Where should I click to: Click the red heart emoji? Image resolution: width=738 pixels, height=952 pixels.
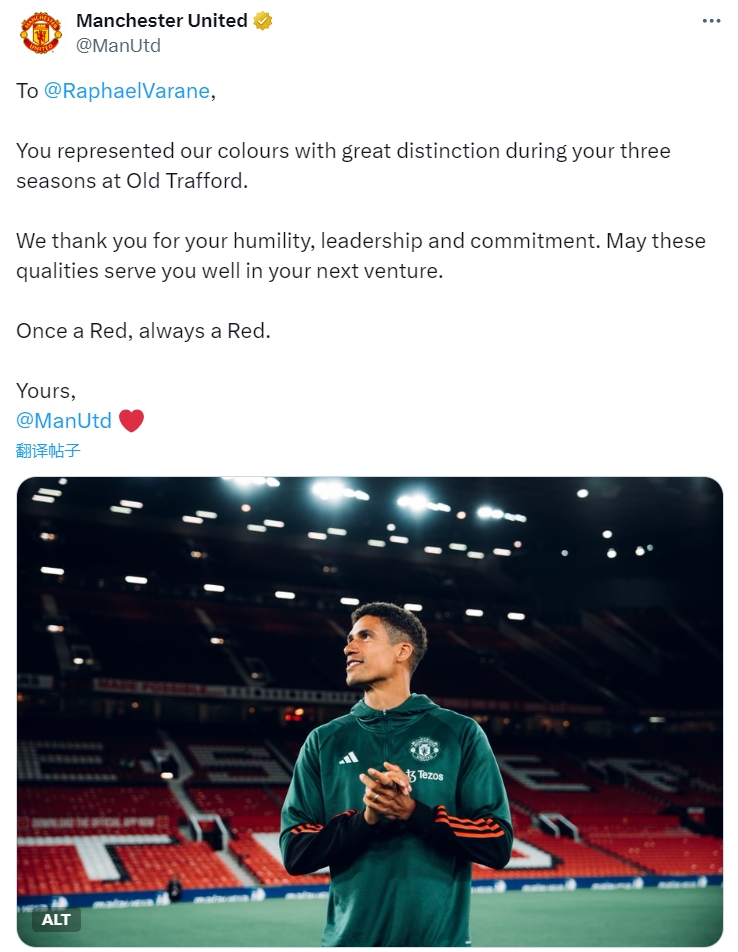tap(131, 421)
